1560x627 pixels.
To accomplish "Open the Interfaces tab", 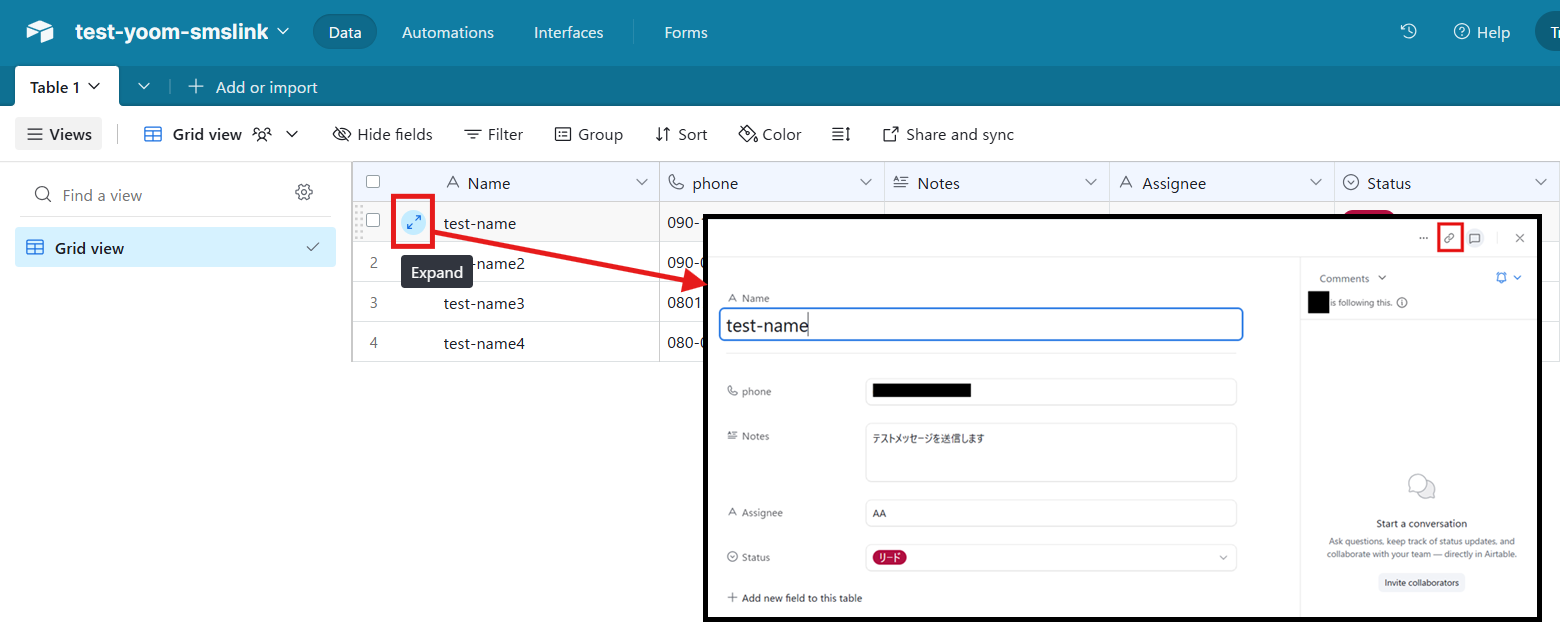I will click(568, 33).
